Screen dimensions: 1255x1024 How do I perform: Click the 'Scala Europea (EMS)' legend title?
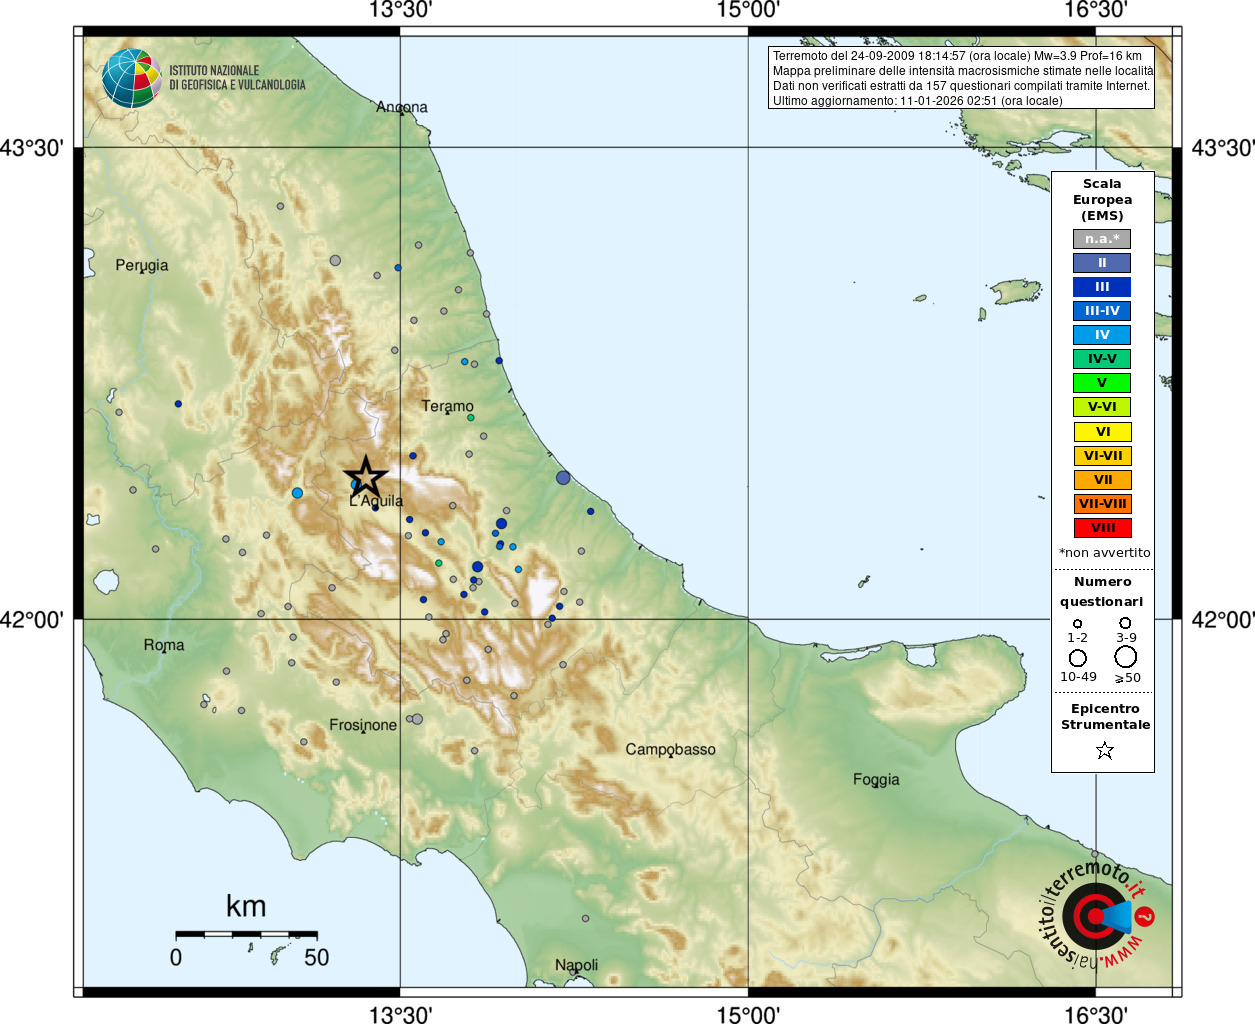pyautogui.click(x=1102, y=200)
